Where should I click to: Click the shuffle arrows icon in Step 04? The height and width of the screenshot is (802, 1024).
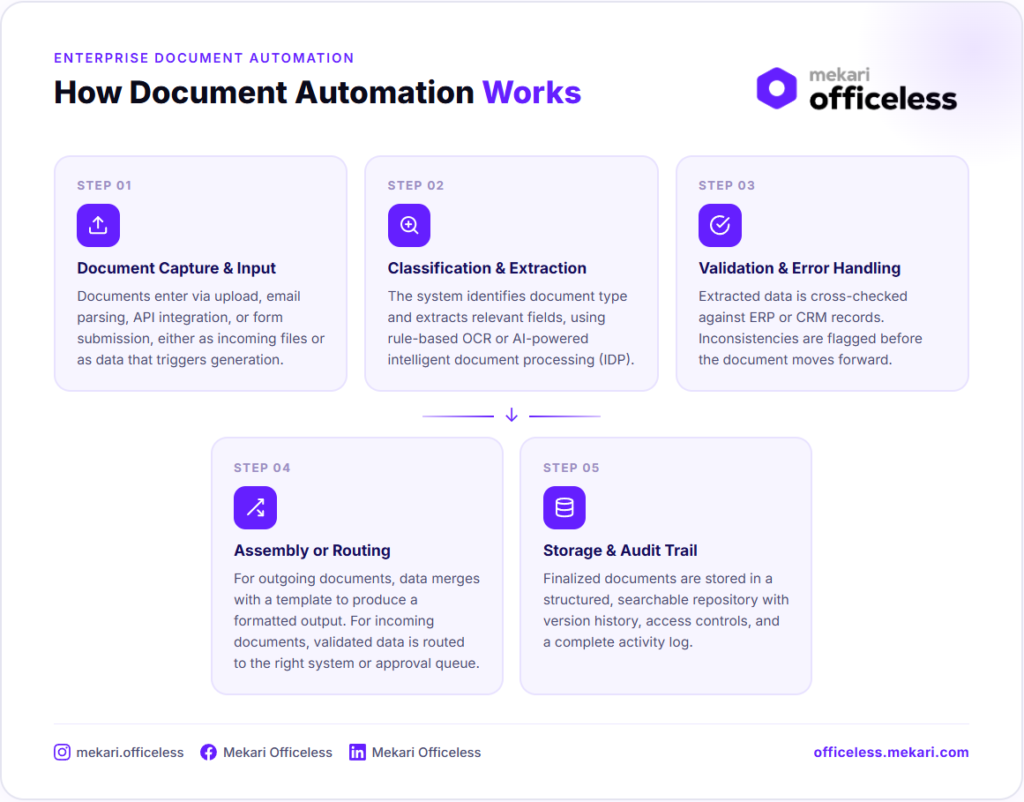pyautogui.click(x=255, y=507)
